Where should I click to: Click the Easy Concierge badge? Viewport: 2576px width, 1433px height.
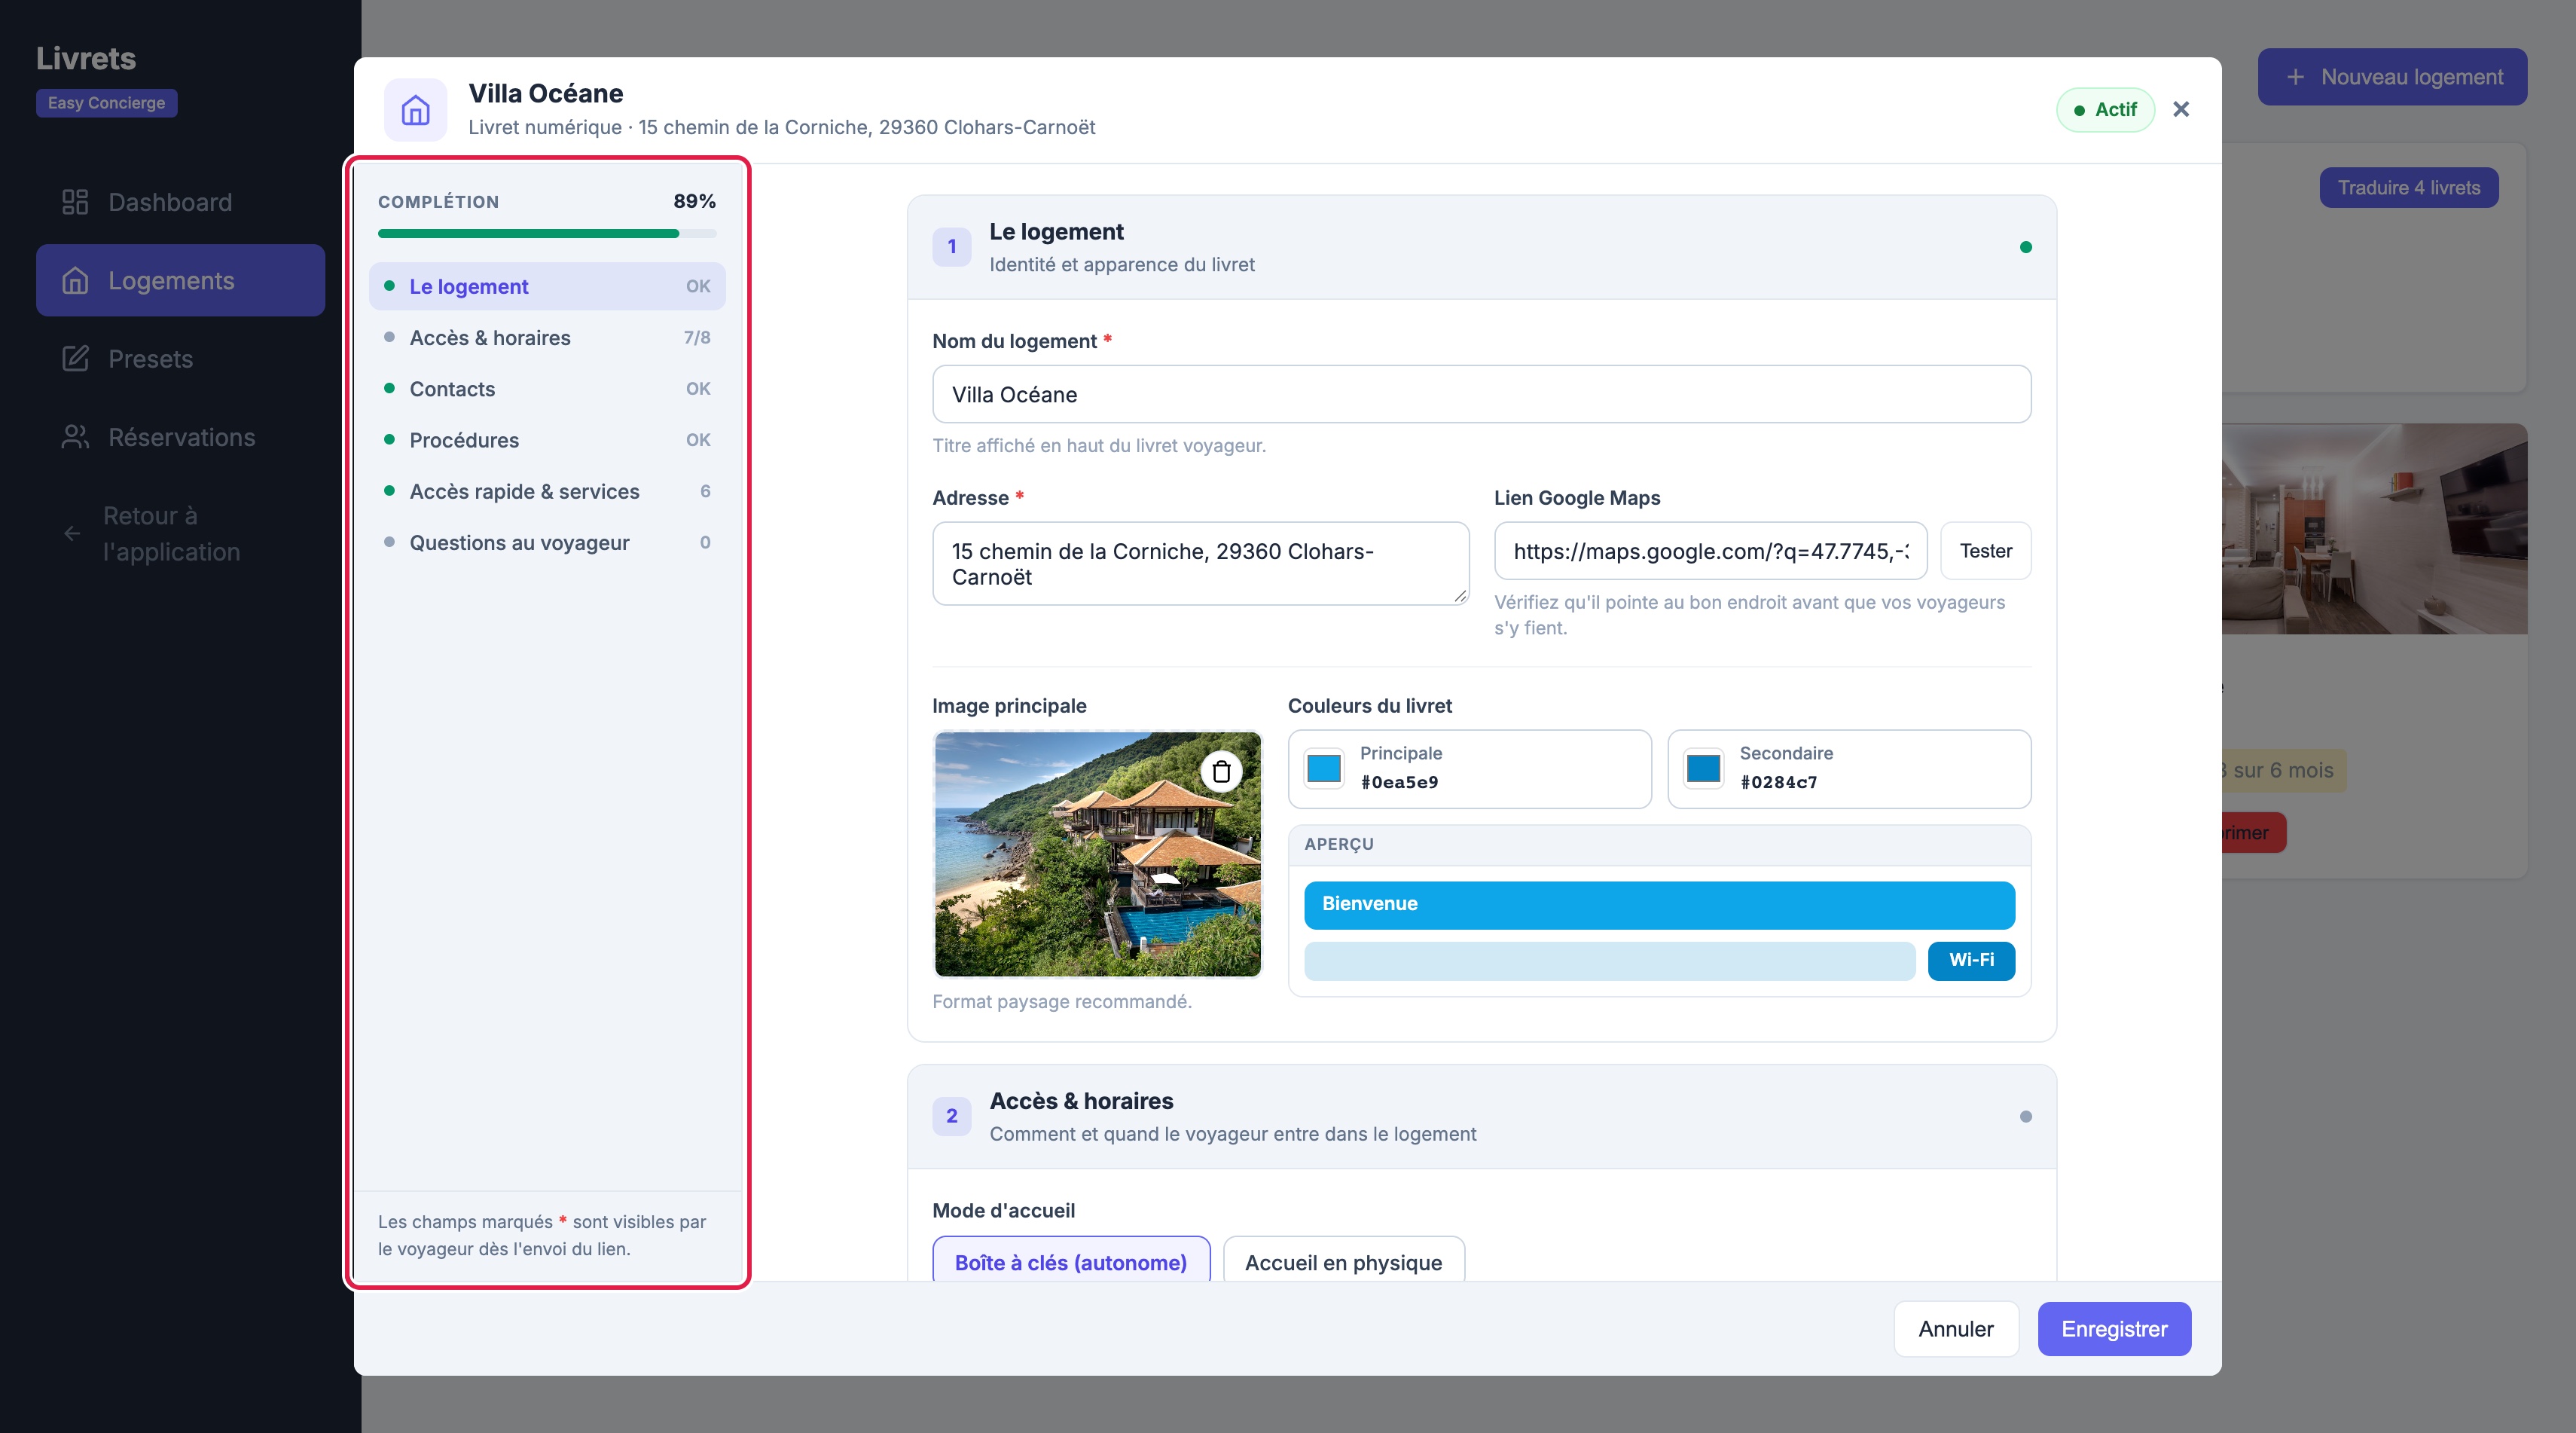[107, 103]
